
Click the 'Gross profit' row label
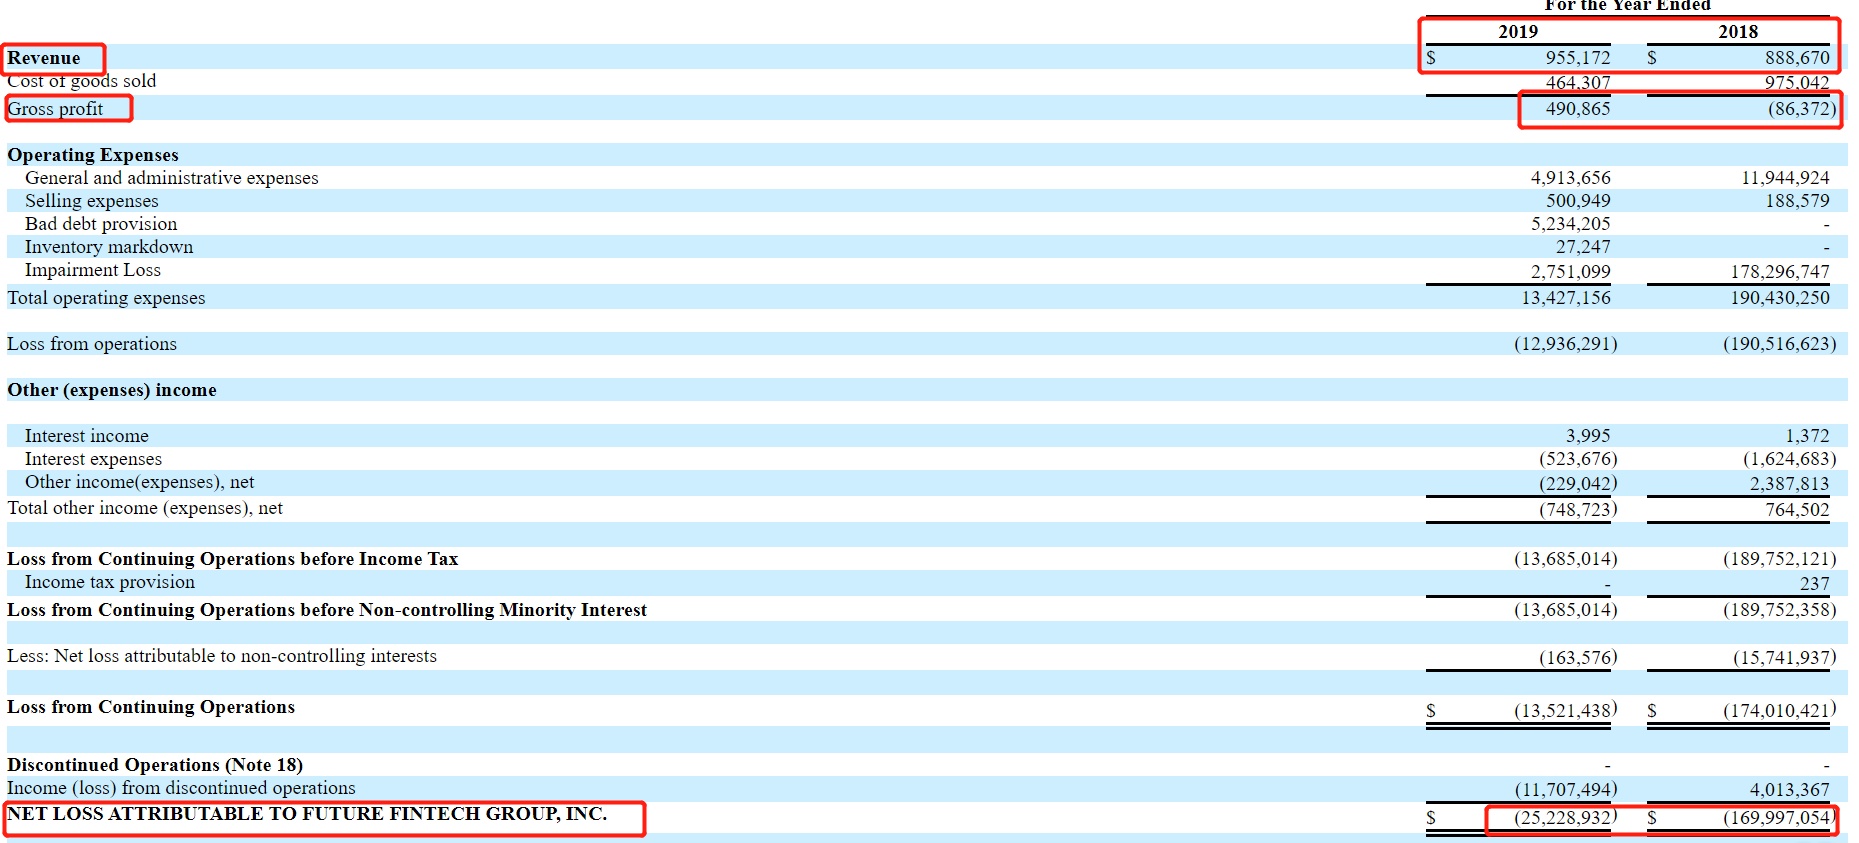coord(55,109)
